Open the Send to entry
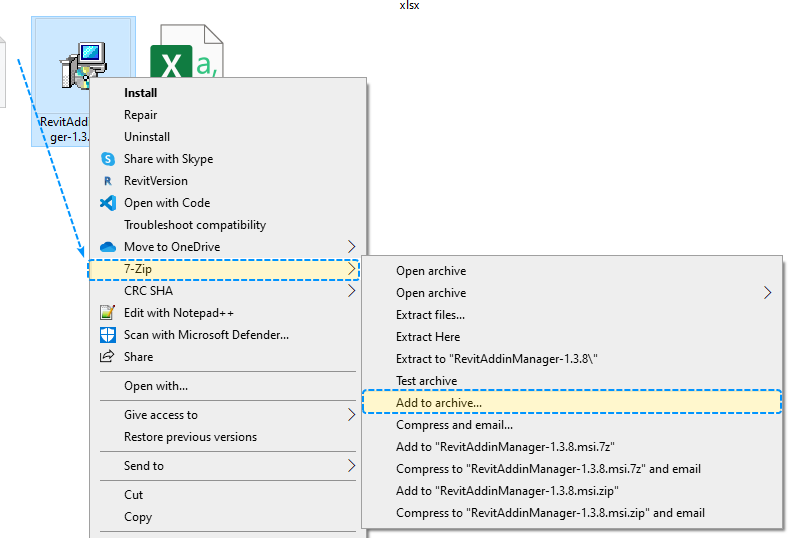The image size is (792, 538). [228, 466]
